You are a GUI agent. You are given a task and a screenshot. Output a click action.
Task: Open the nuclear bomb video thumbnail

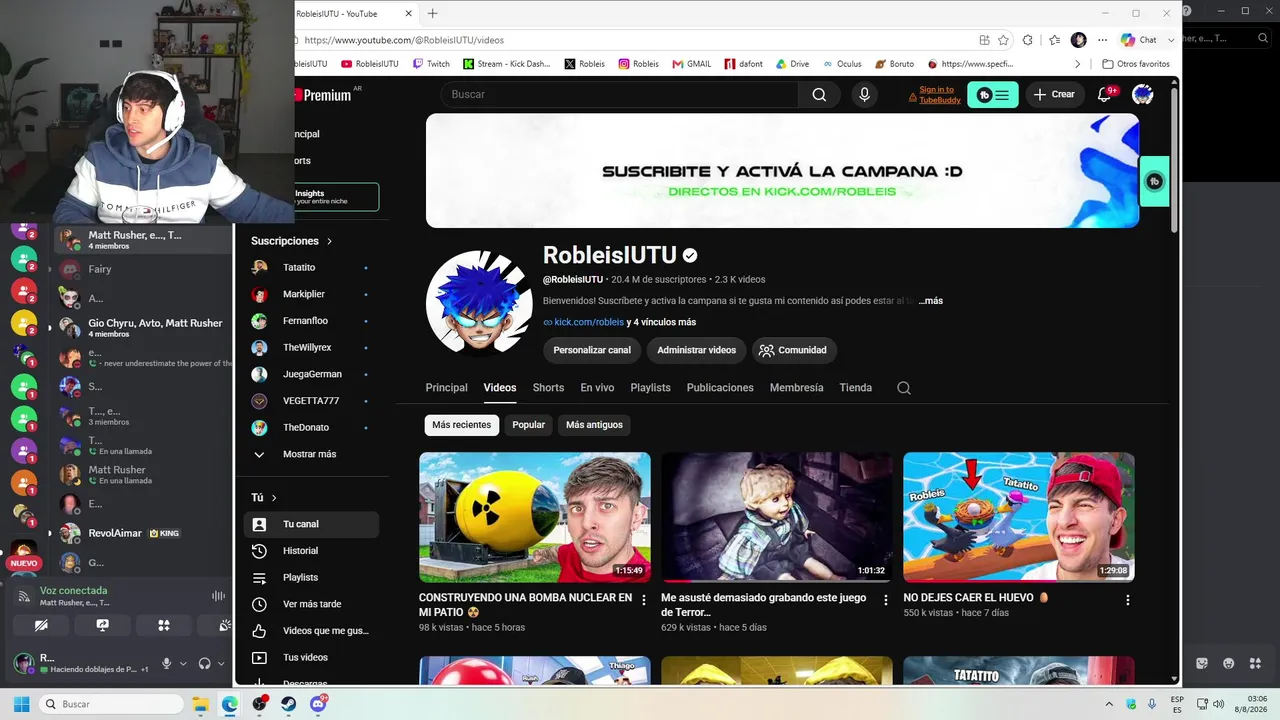[x=535, y=517]
